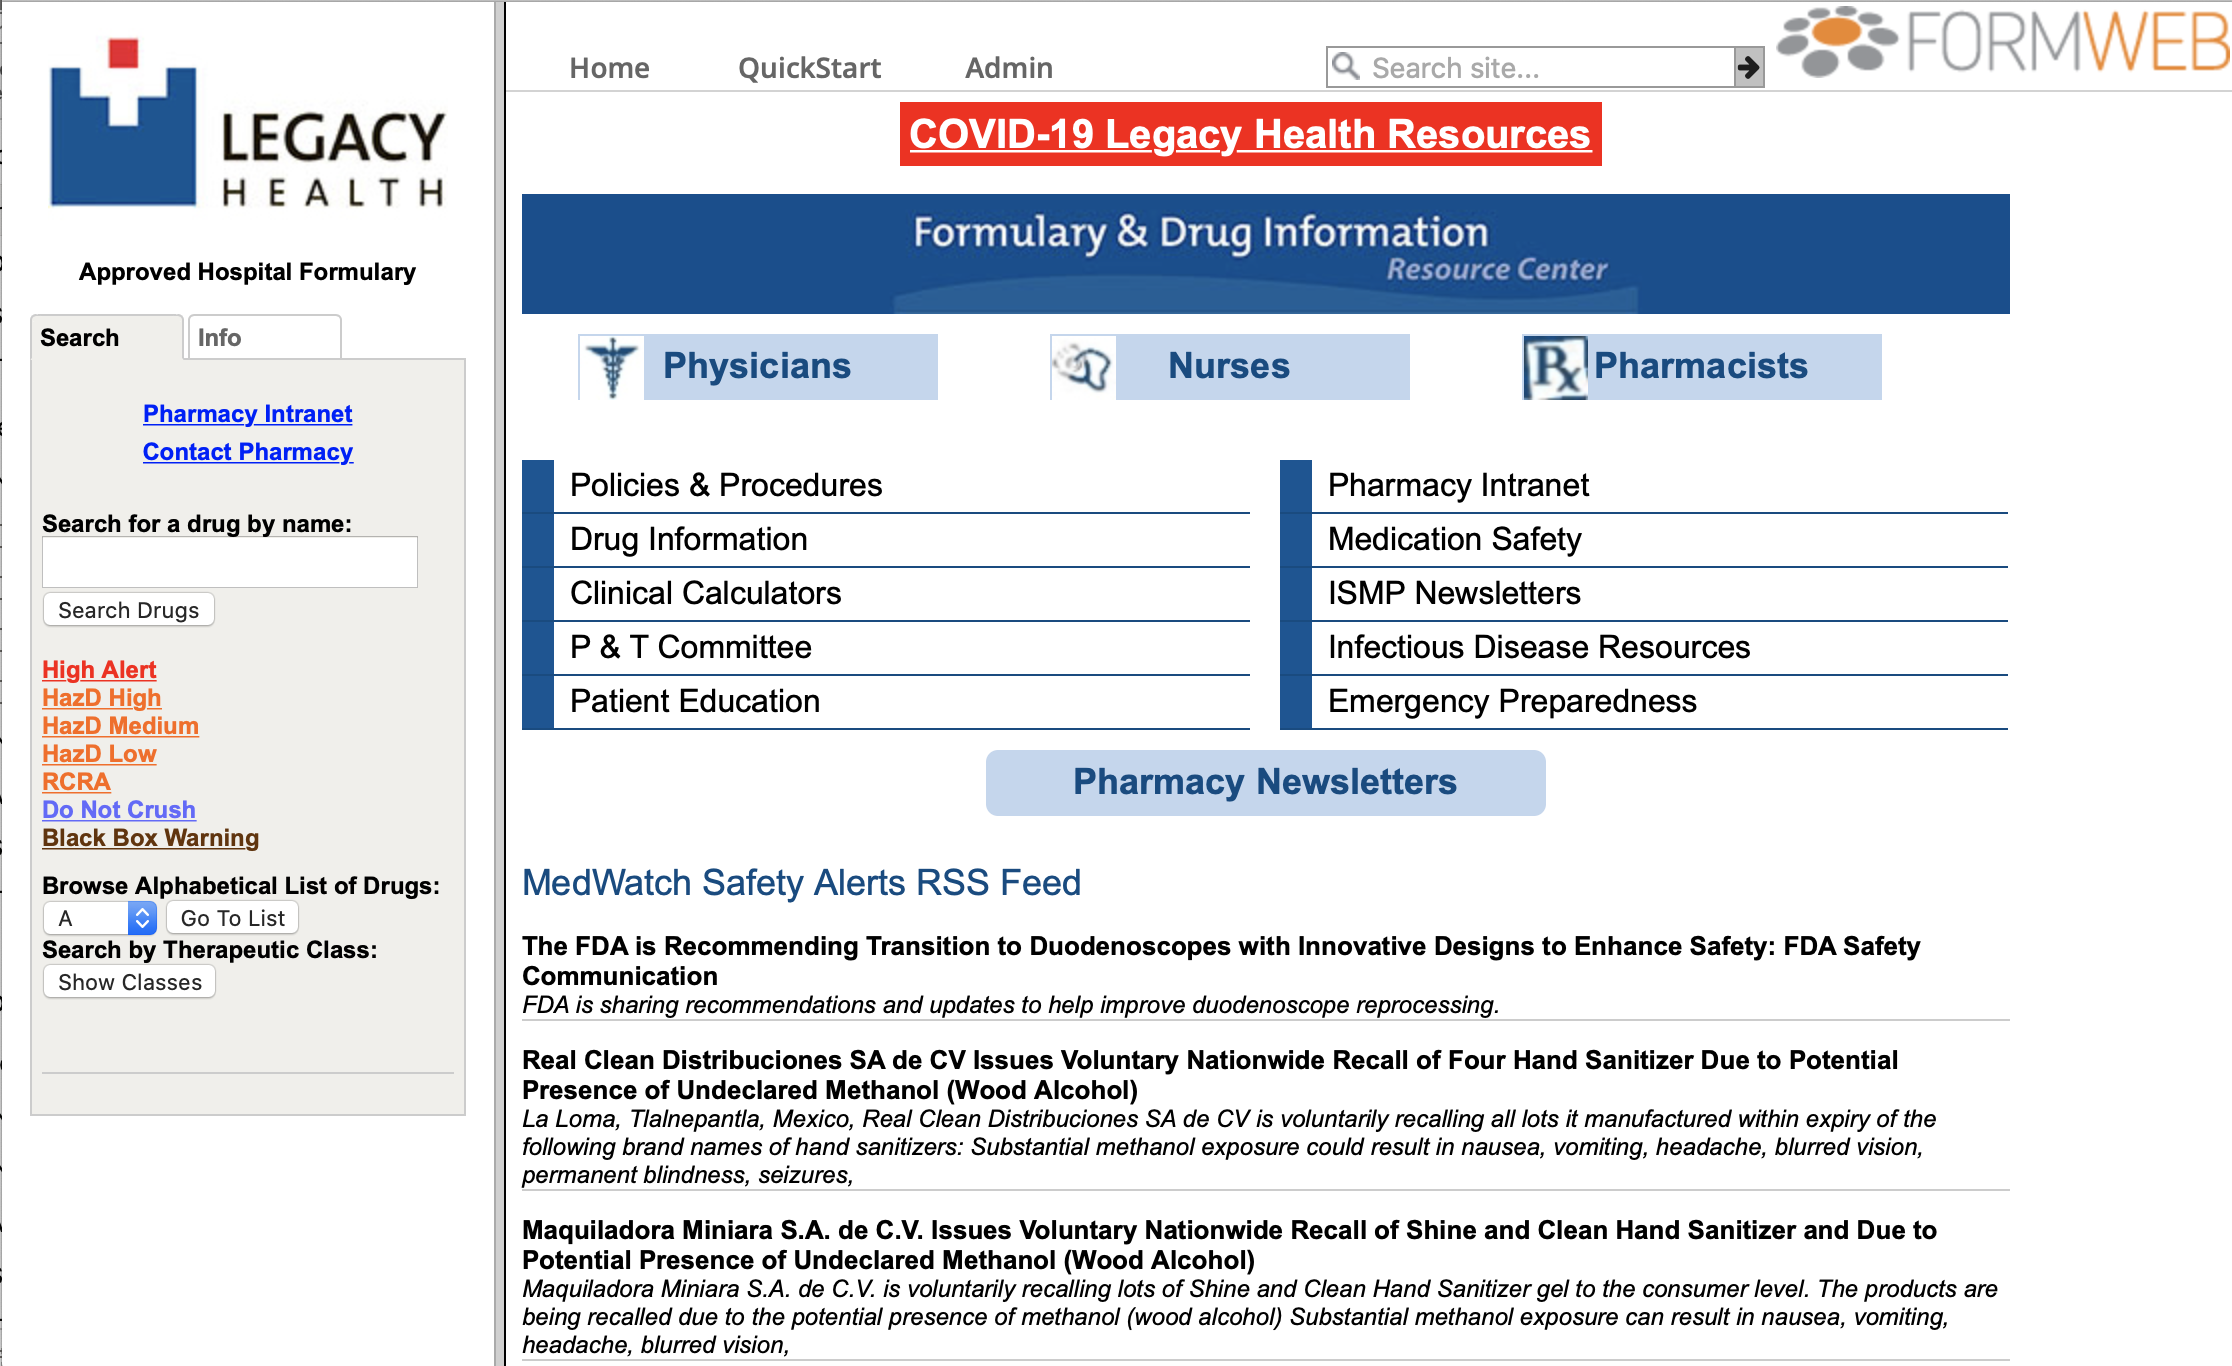Open Clinical Calculators
Image resolution: width=2232 pixels, height=1366 pixels.
click(x=886, y=594)
